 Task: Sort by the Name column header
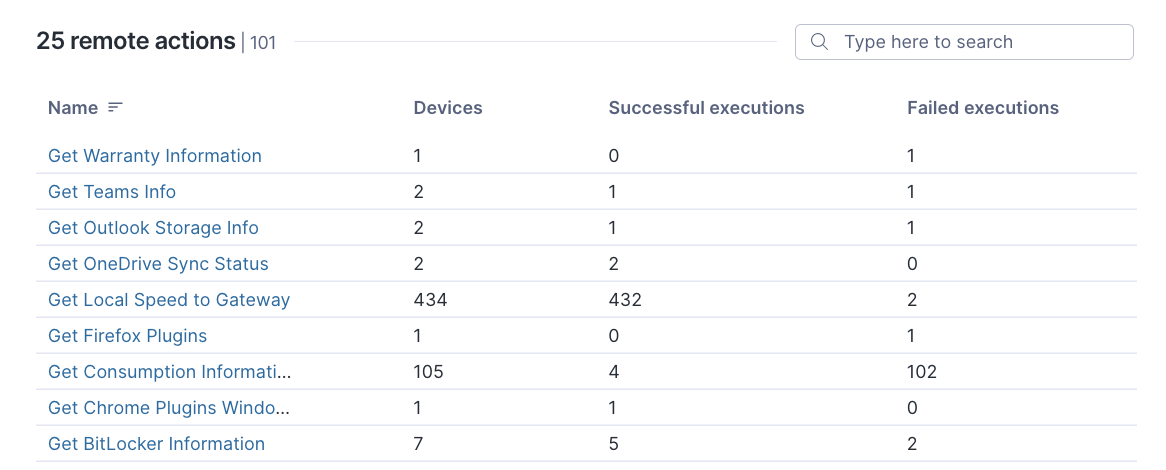(x=73, y=108)
